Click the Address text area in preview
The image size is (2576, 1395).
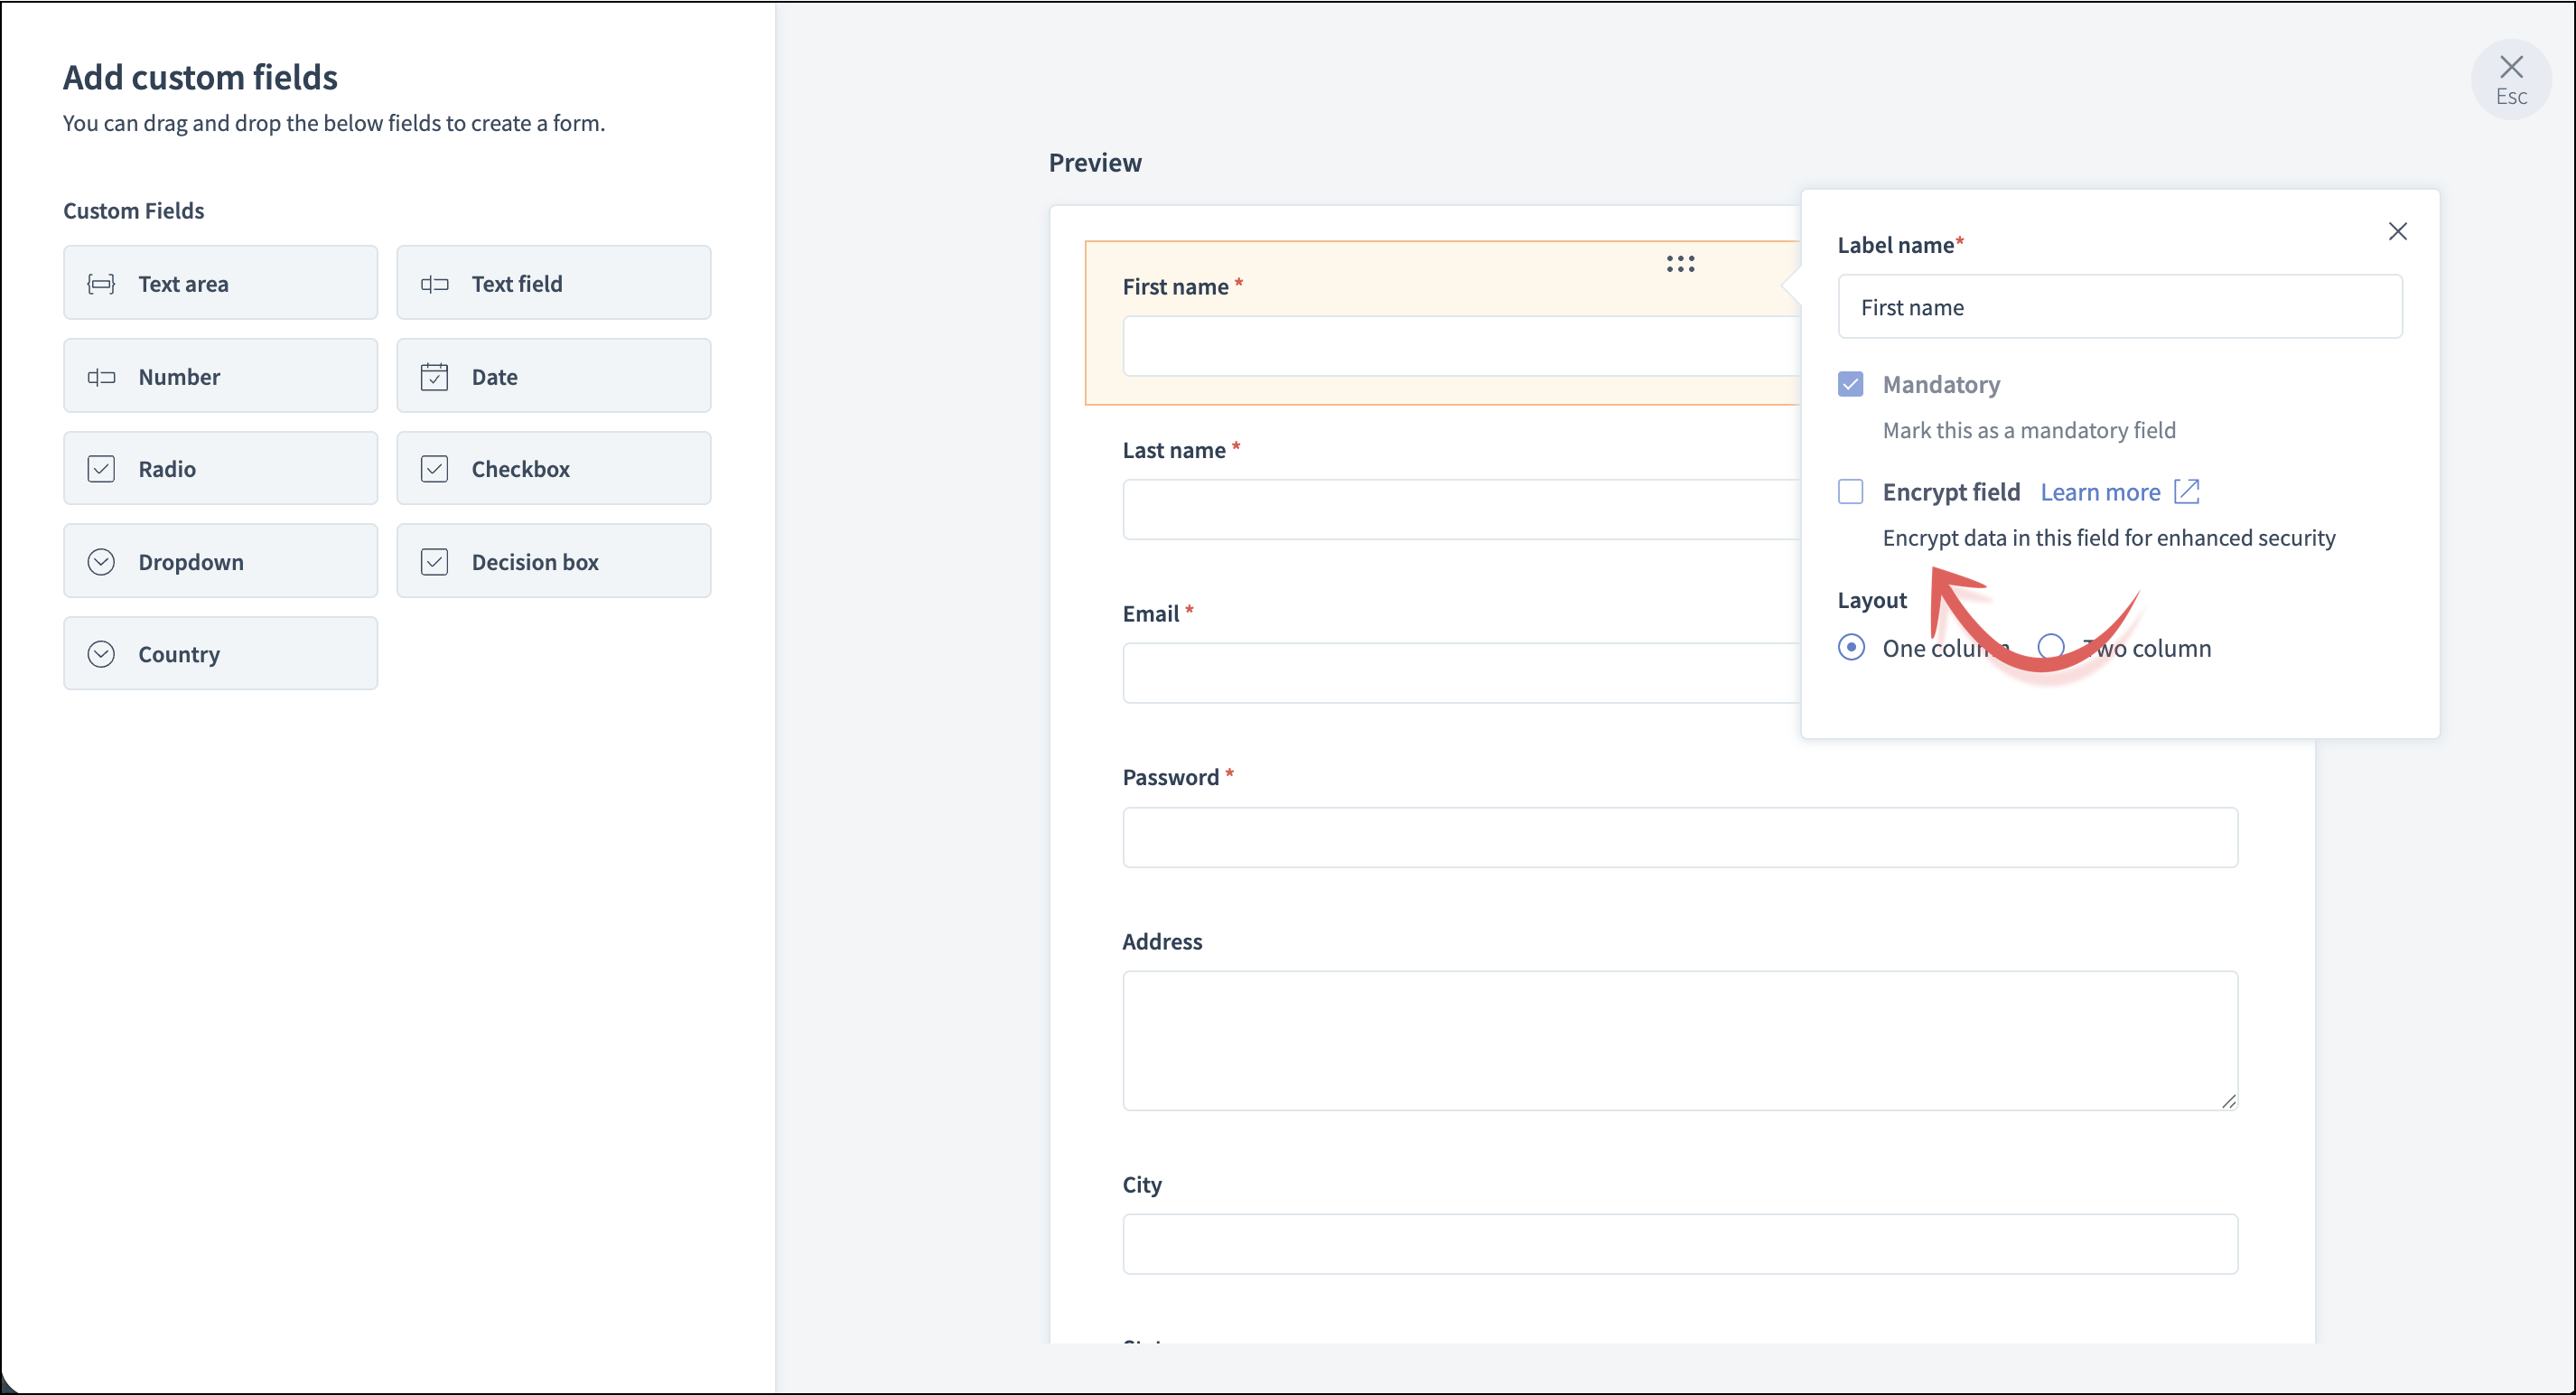tap(1679, 1040)
